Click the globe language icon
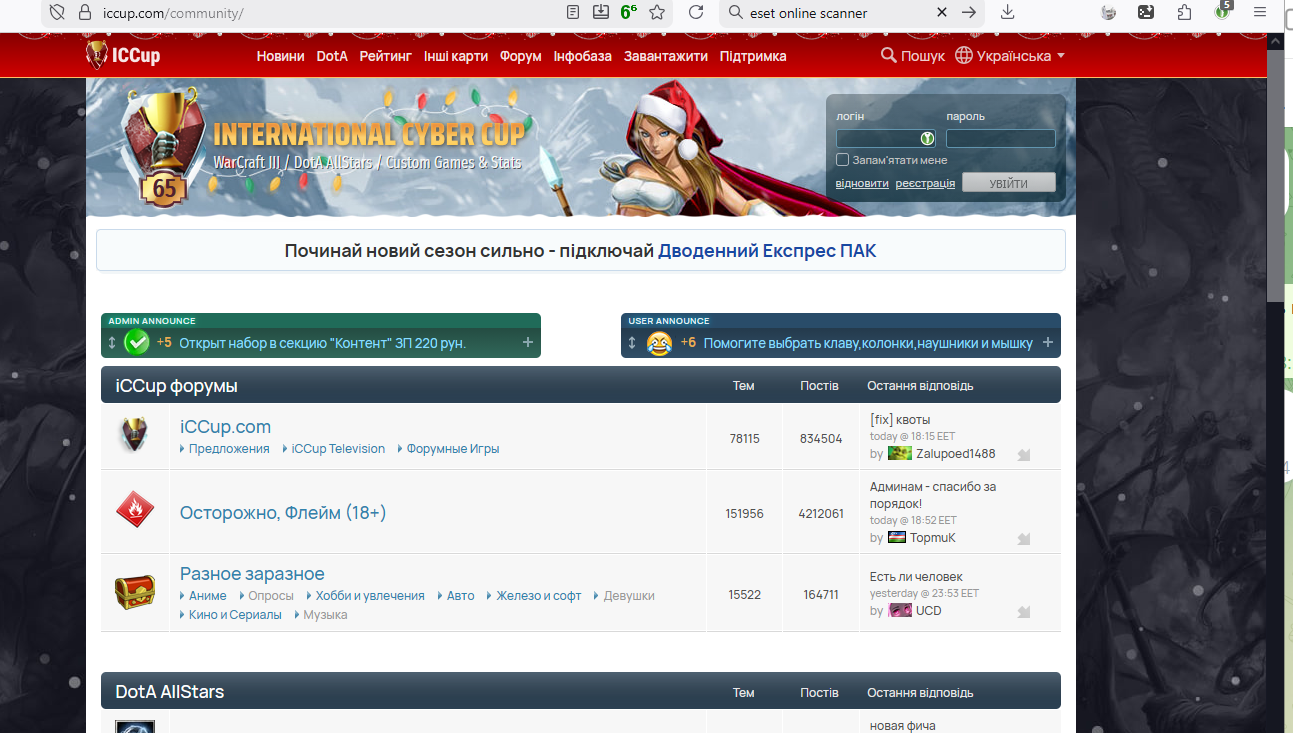The height and width of the screenshot is (733, 1293). (964, 55)
